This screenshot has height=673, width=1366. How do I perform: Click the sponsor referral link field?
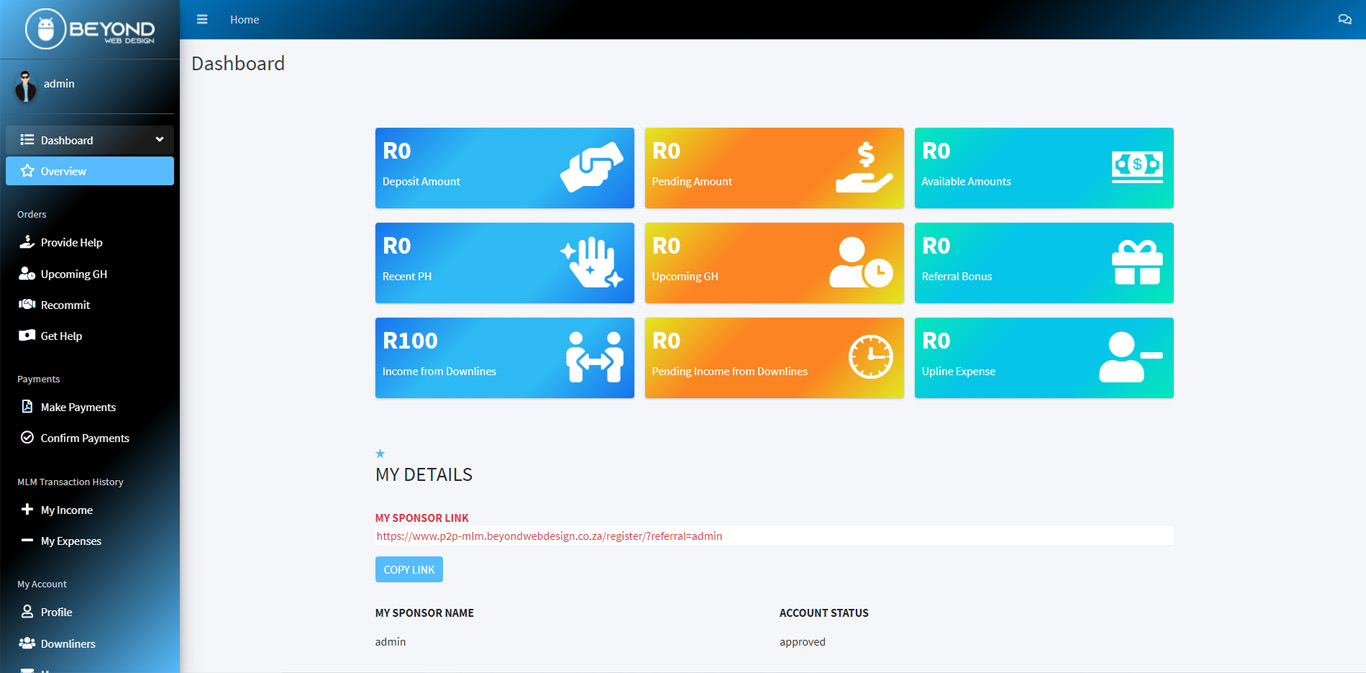pos(773,536)
